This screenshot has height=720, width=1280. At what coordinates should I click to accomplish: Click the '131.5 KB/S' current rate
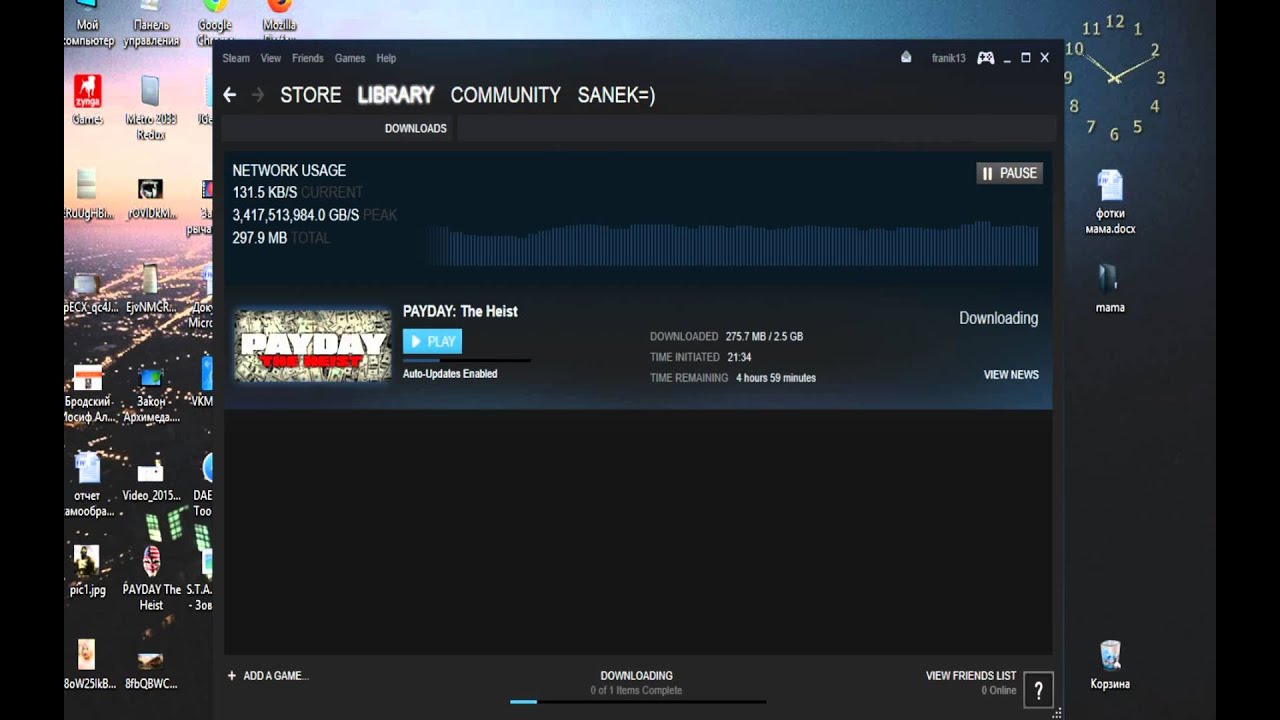265,192
